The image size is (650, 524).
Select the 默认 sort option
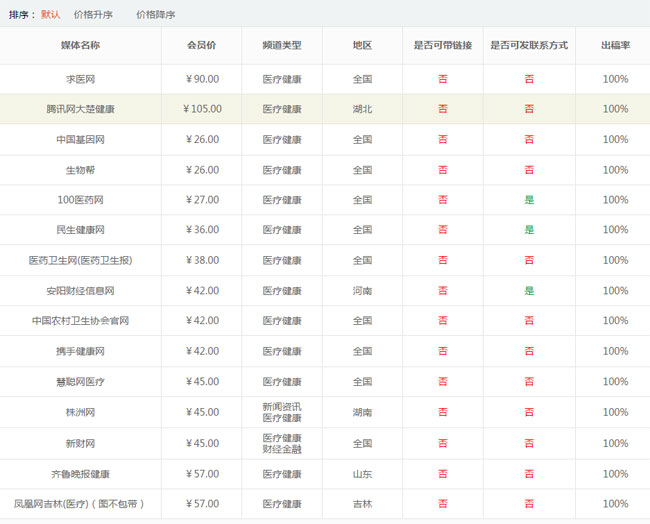50,15
